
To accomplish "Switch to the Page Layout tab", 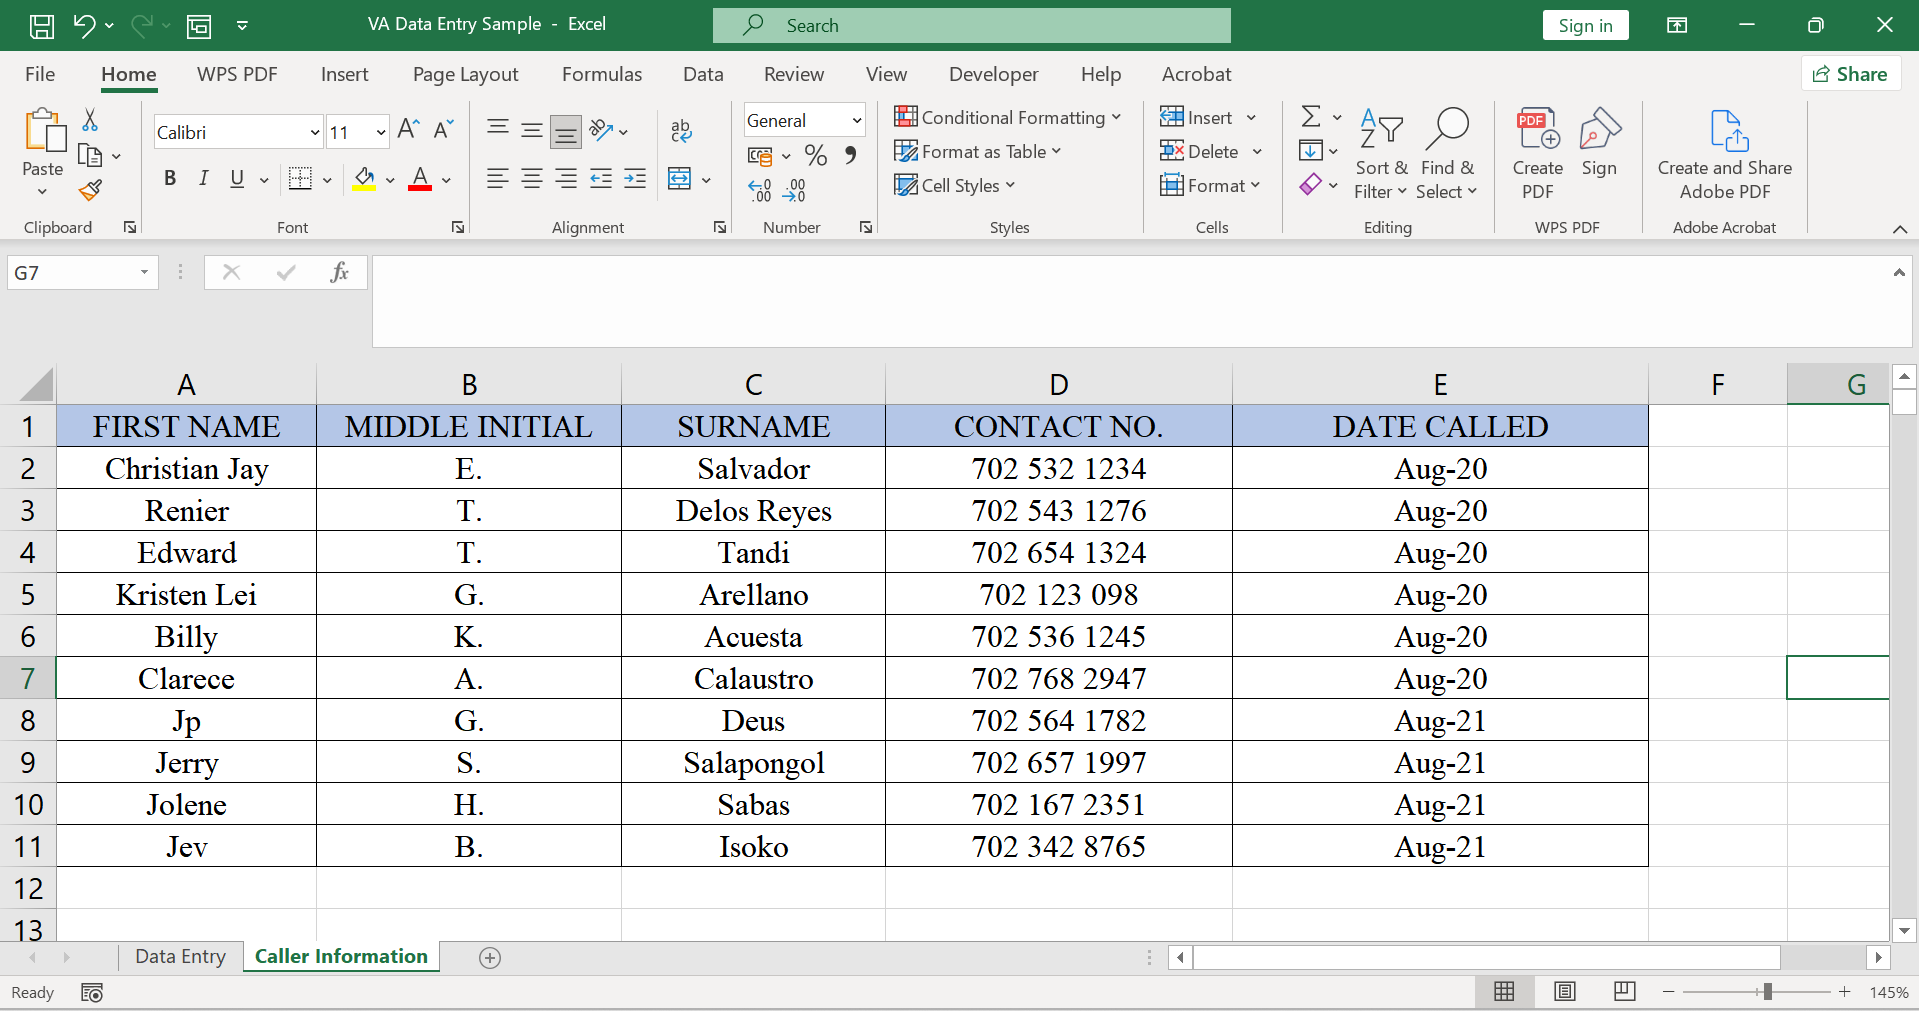I will pos(465,74).
